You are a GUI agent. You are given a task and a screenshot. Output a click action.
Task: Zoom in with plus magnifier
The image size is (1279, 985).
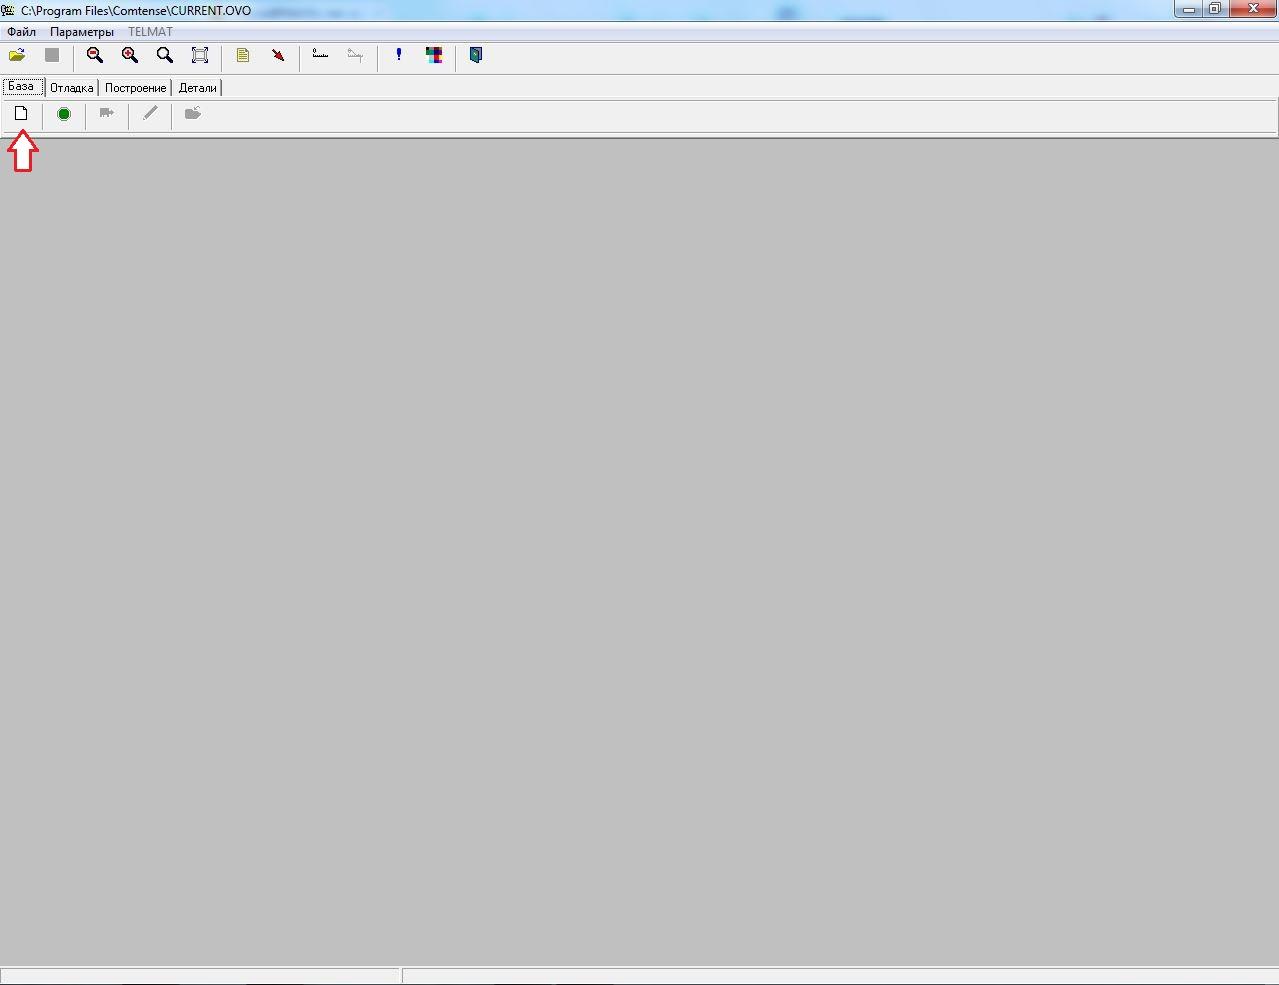pos(130,56)
